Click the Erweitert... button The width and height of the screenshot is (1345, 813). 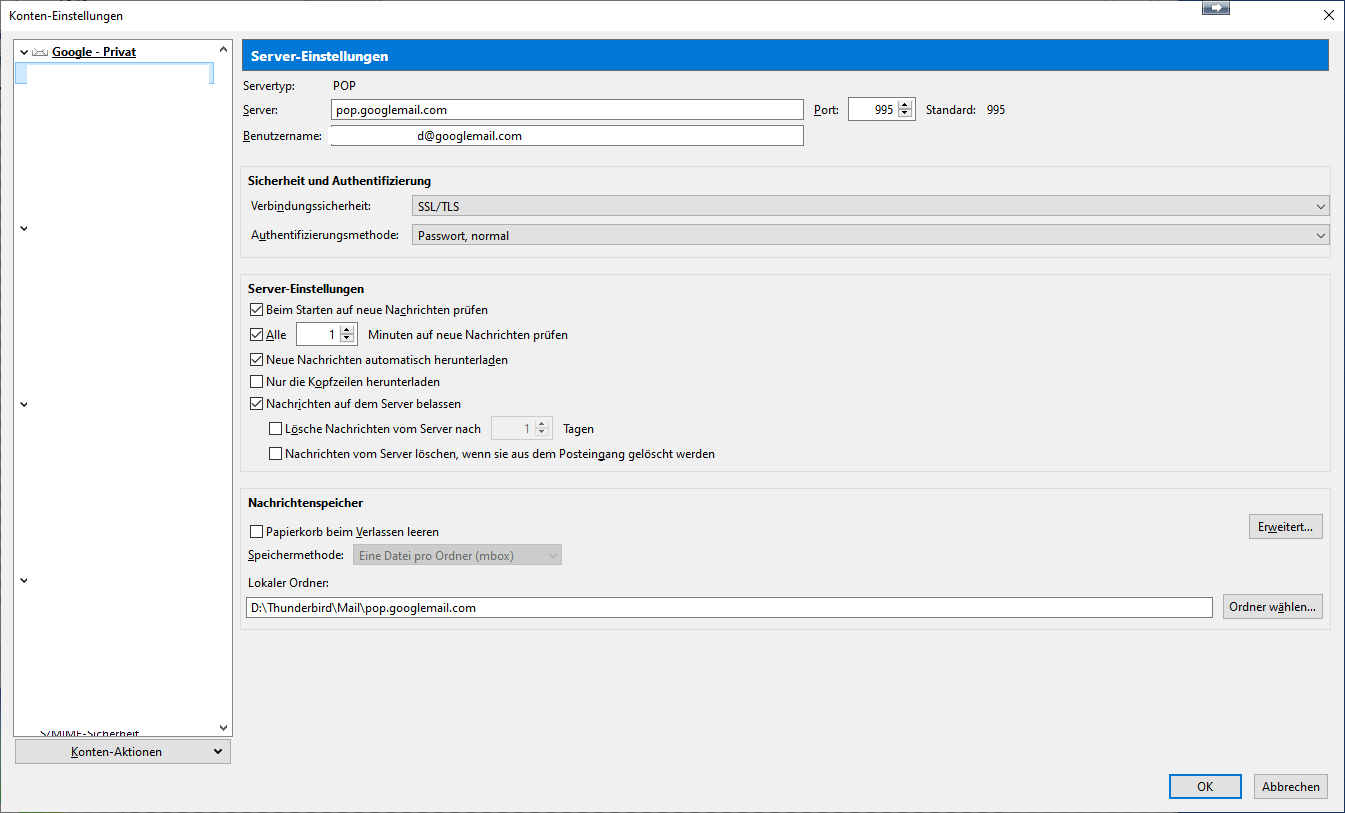coord(1285,527)
